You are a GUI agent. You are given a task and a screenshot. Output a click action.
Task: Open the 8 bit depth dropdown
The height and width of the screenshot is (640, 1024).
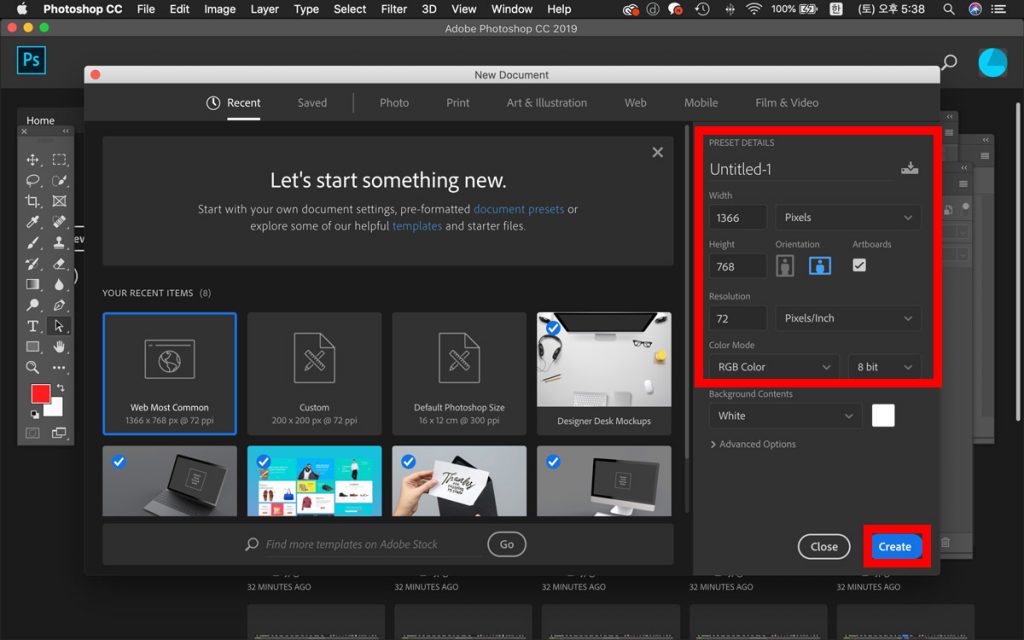click(884, 367)
